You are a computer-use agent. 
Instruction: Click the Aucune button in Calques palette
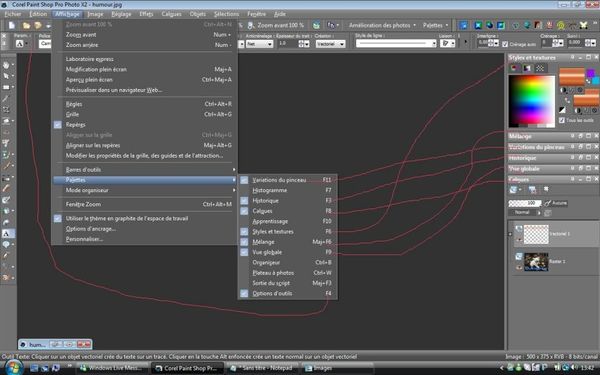point(556,203)
